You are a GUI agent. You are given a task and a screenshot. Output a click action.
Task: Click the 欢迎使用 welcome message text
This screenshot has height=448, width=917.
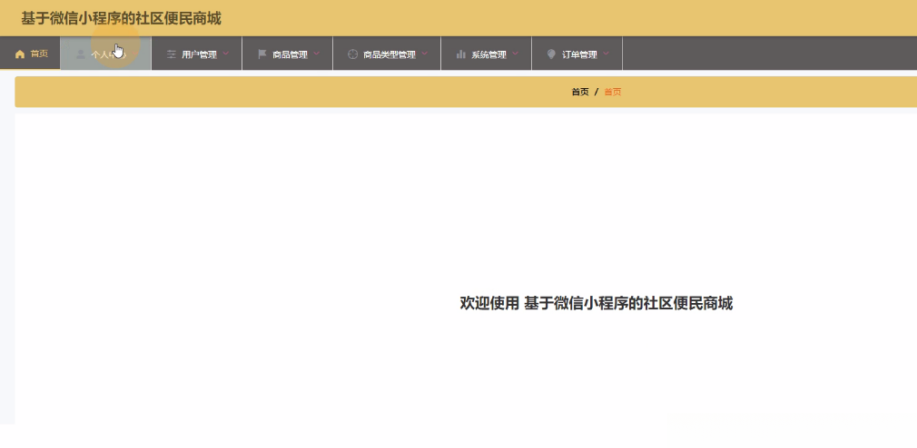point(596,303)
